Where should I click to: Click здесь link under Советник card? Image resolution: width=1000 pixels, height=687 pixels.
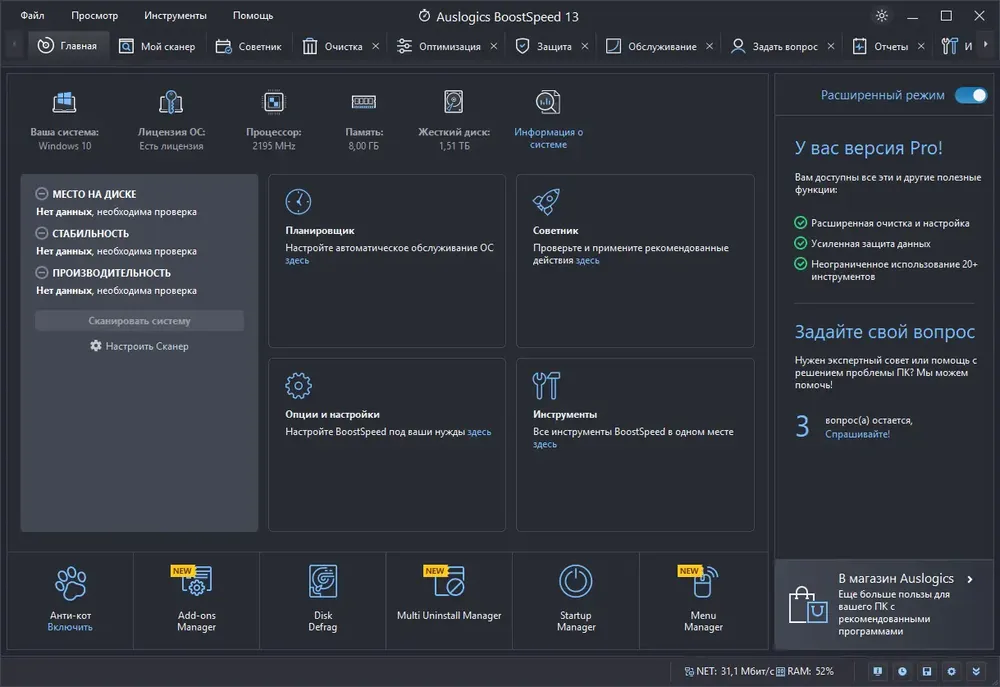coord(587,261)
